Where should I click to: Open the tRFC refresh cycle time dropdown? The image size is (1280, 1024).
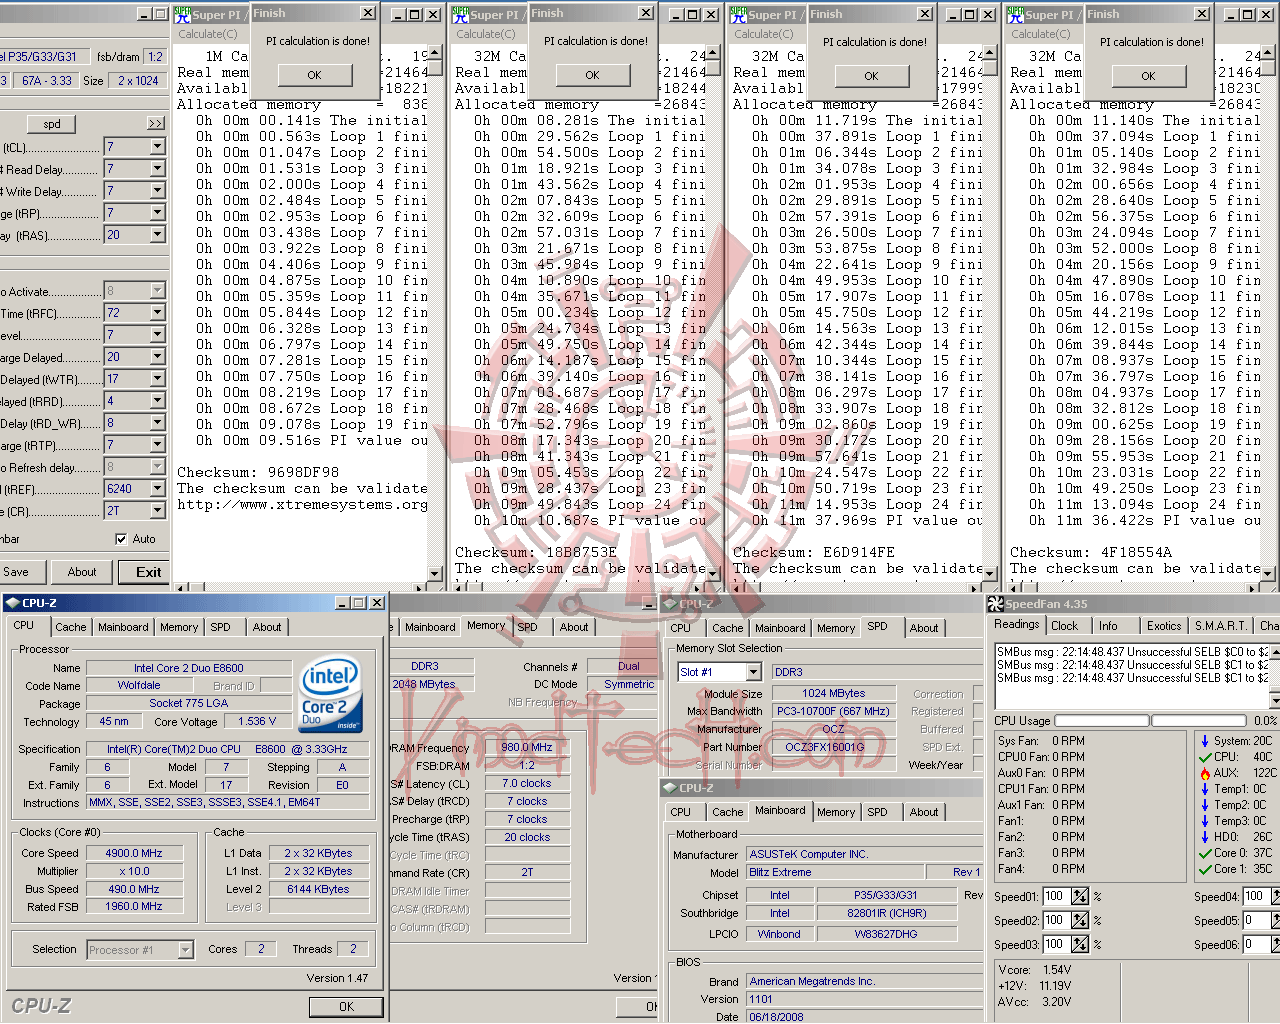tap(157, 313)
